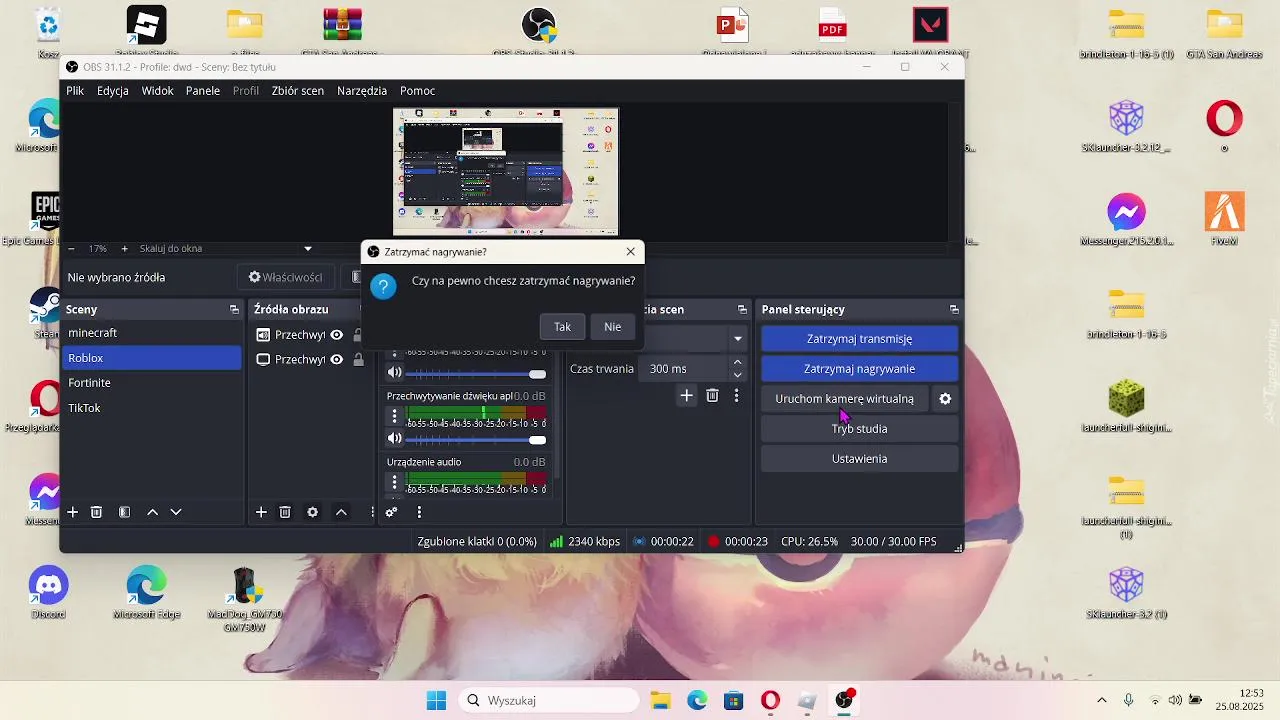
Task: Toggle lock on second Przechwyt source
Action: click(x=357, y=360)
